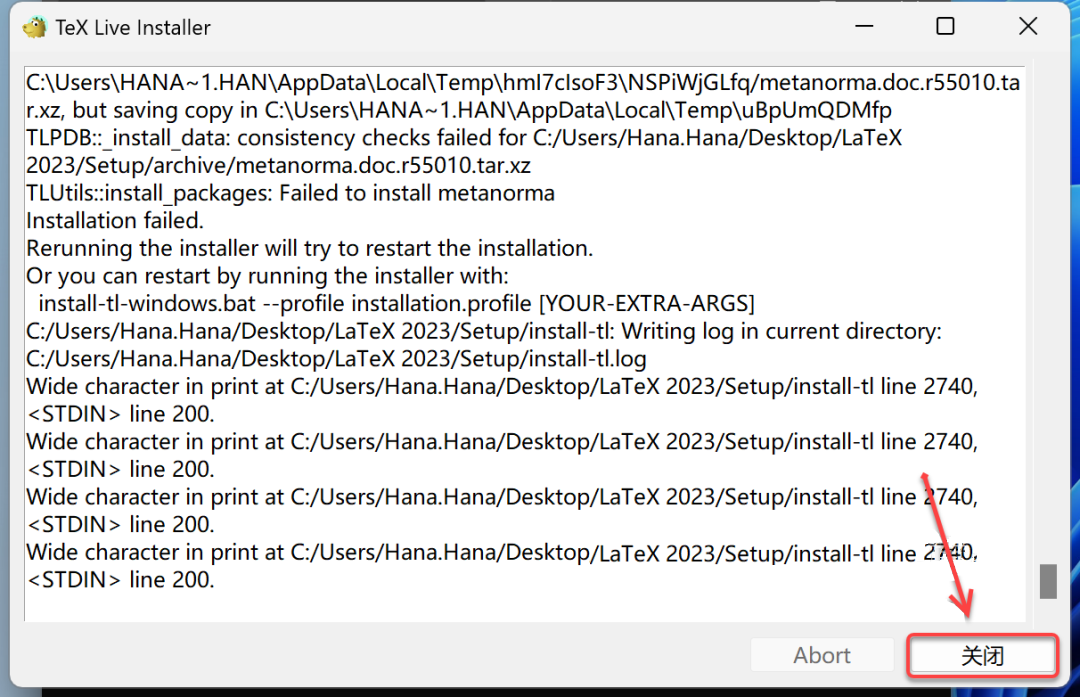
Task: Click the "TLPDB::_install_data: consistency checks failed" line
Action: 464,138
